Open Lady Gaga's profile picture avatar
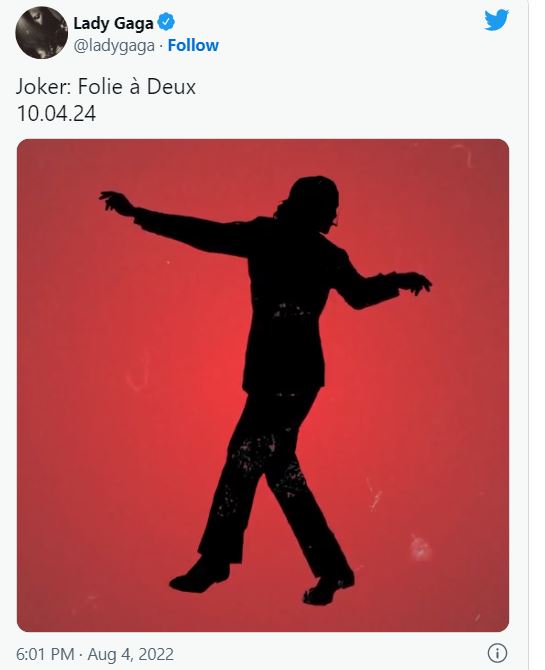Viewport: 545px width, 670px height. [x=41, y=33]
